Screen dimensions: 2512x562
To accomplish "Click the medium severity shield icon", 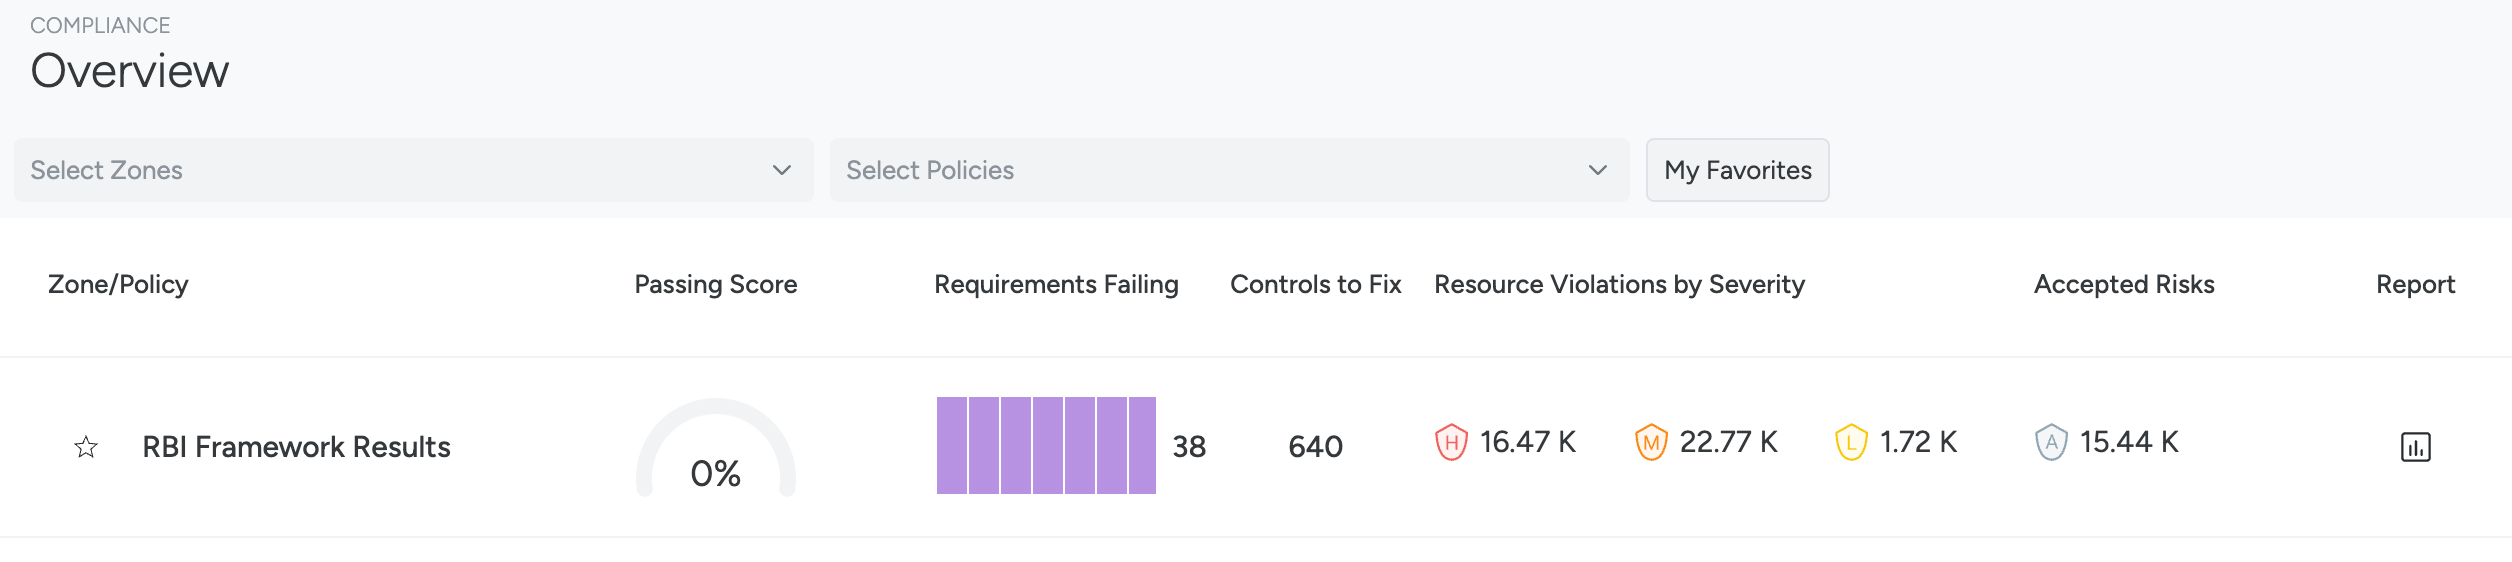I will (x=1651, y=442).
